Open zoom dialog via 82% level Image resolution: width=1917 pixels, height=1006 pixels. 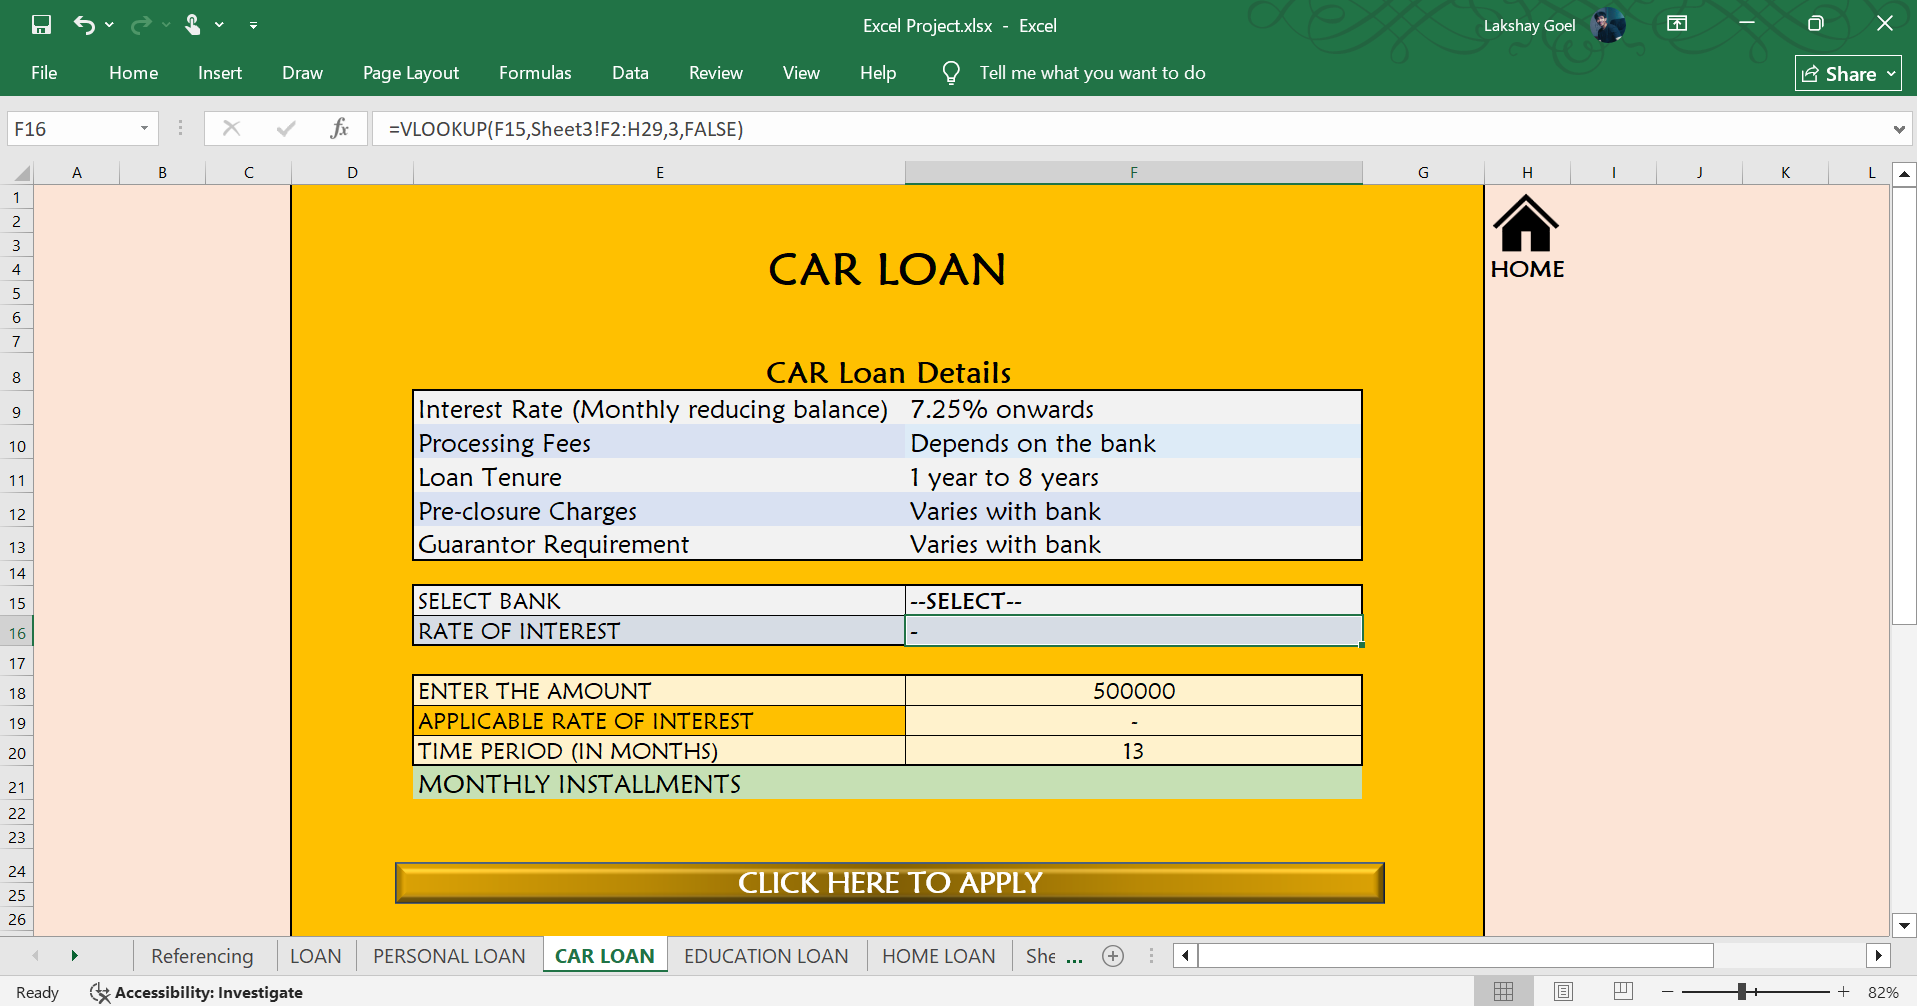1883,992
